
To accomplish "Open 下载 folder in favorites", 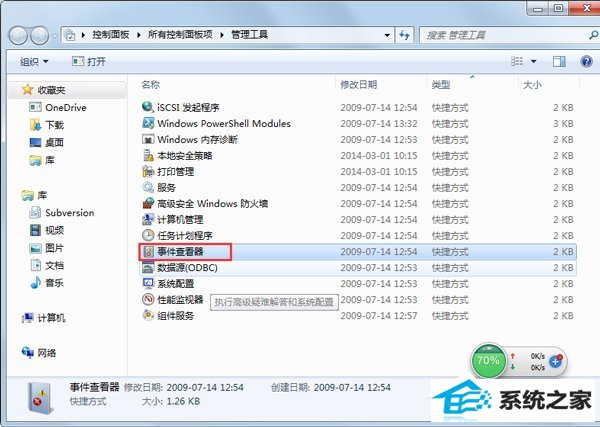I will (47, 125).
